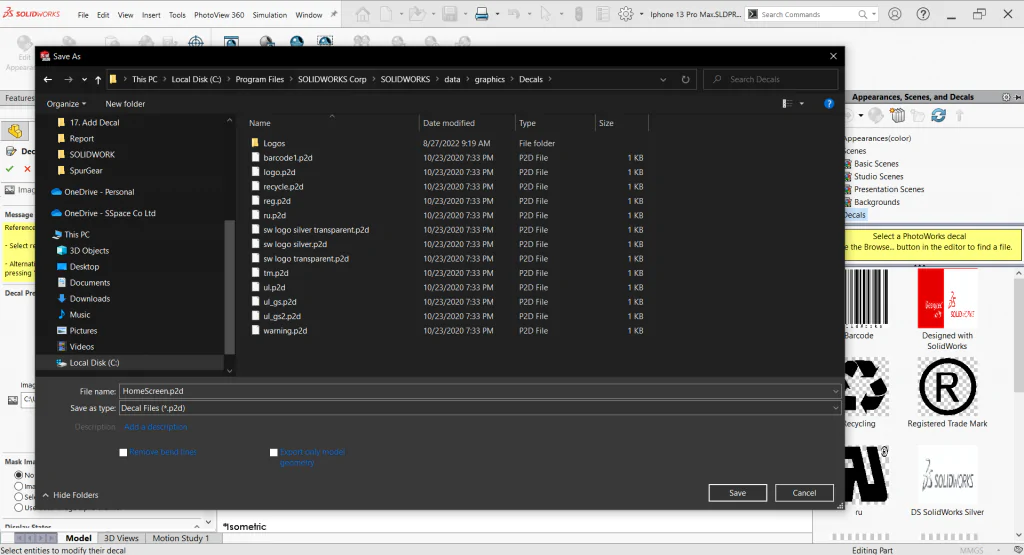Select sw logo silver transparent.p2d file
The width and height of the screenshot is (1024, 555).
(x=316, y=230)
